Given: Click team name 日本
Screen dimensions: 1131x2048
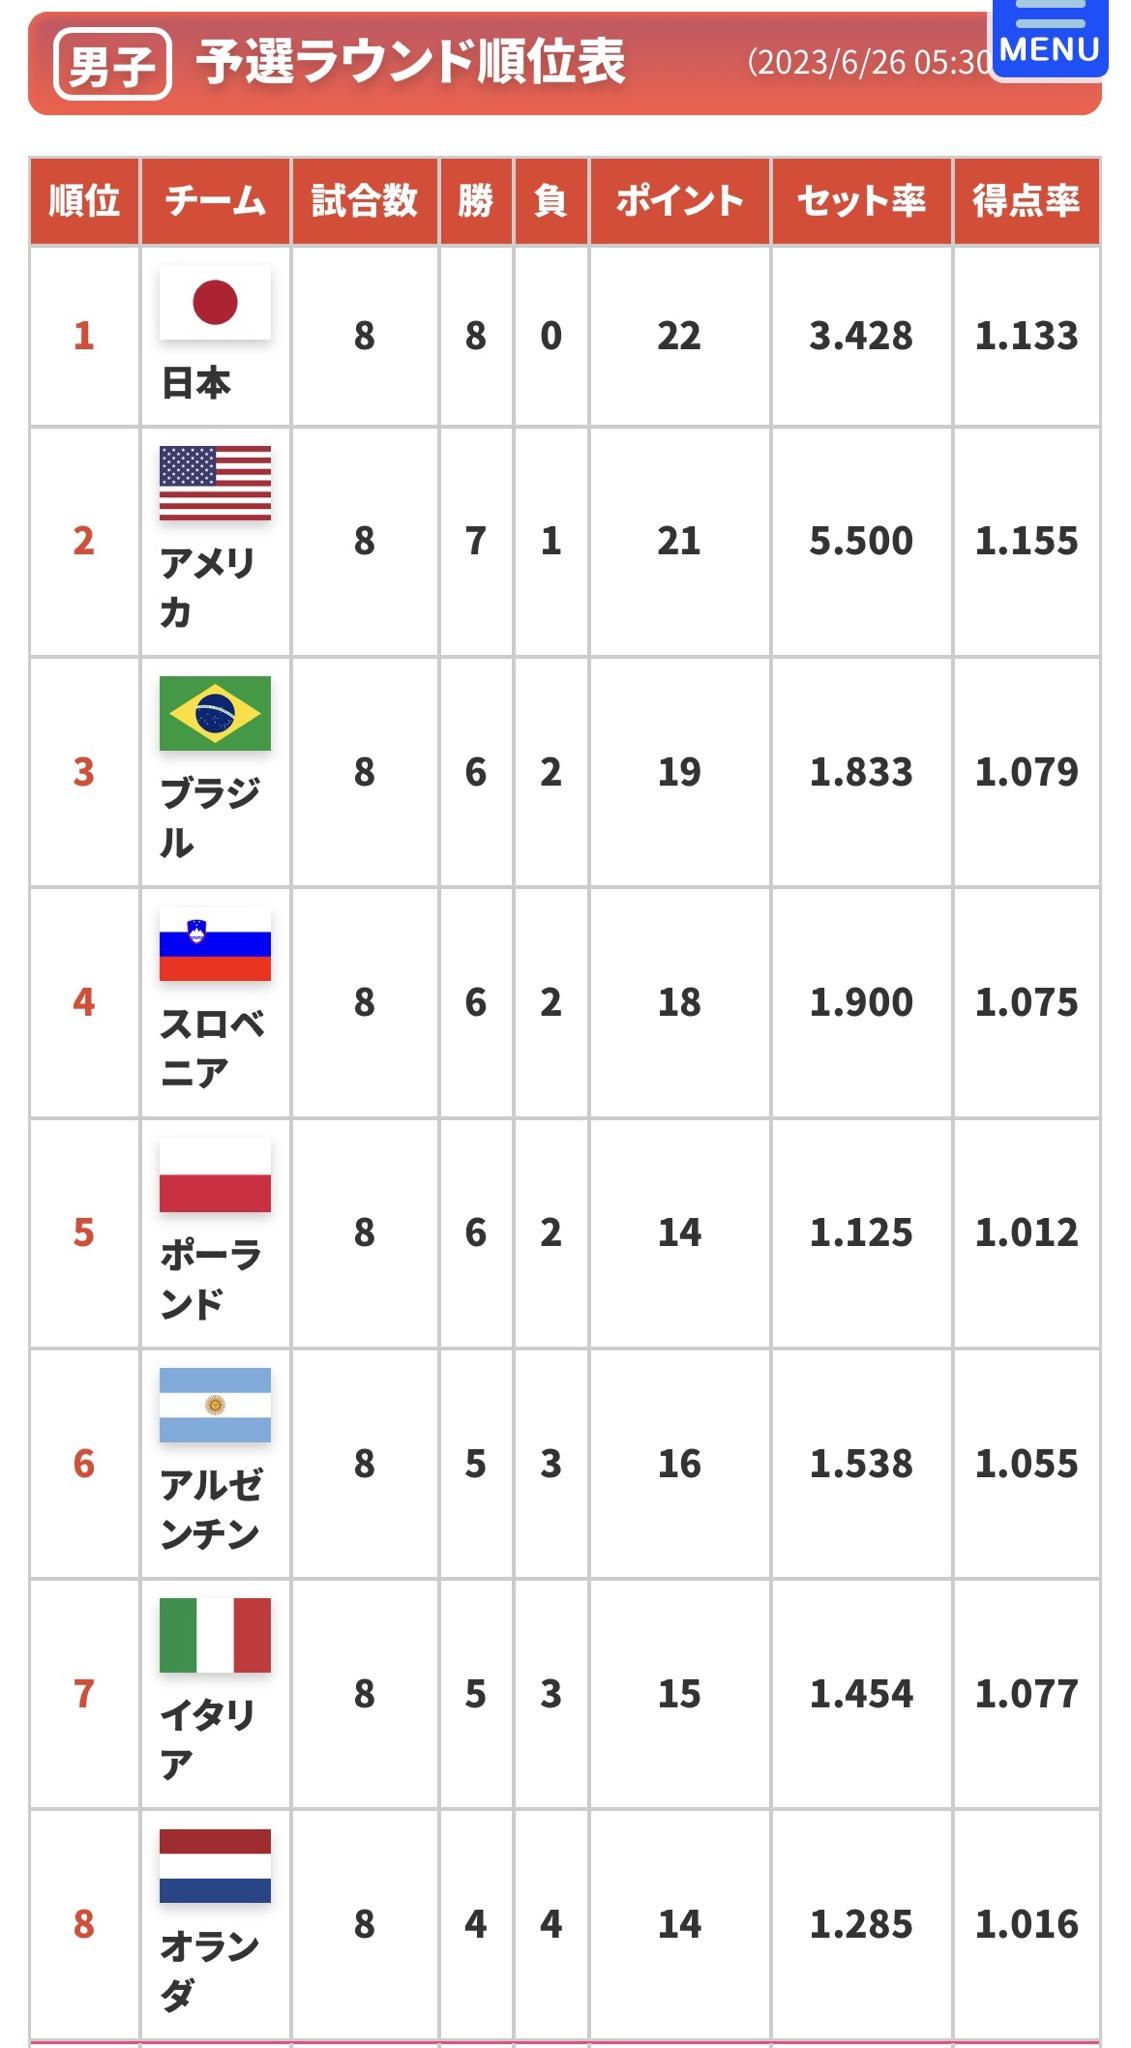Looking at the screenshot, I should coord(196,383).
